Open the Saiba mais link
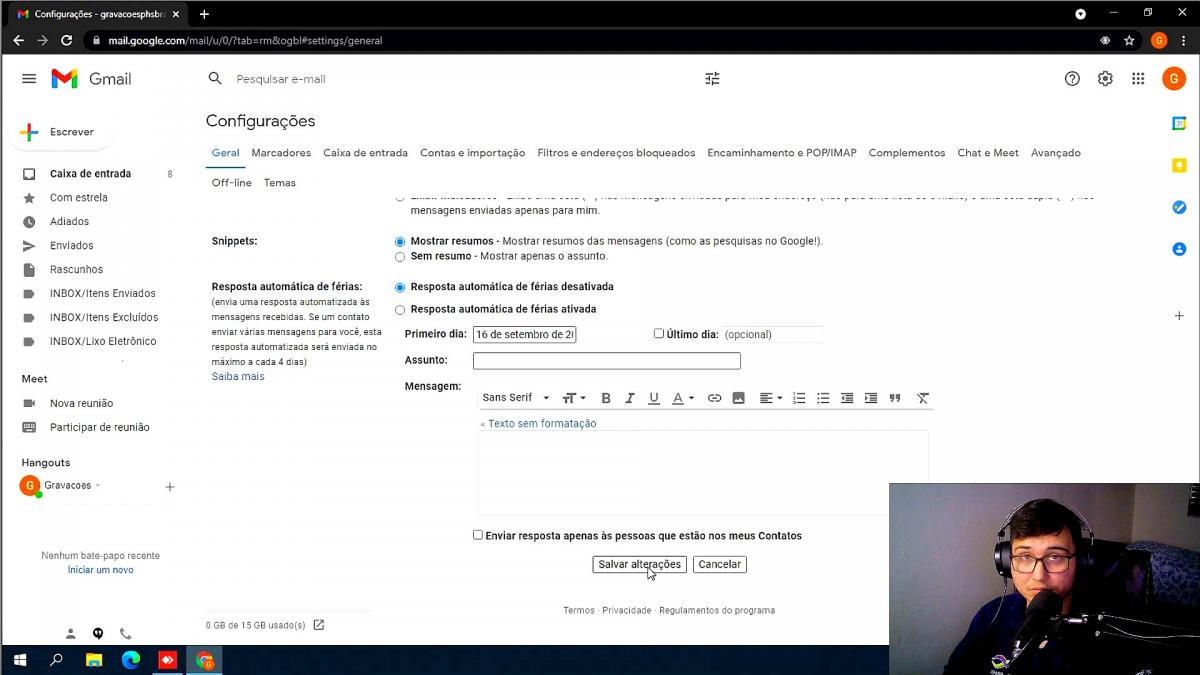The image size is (1200, 675). (238, 377)
